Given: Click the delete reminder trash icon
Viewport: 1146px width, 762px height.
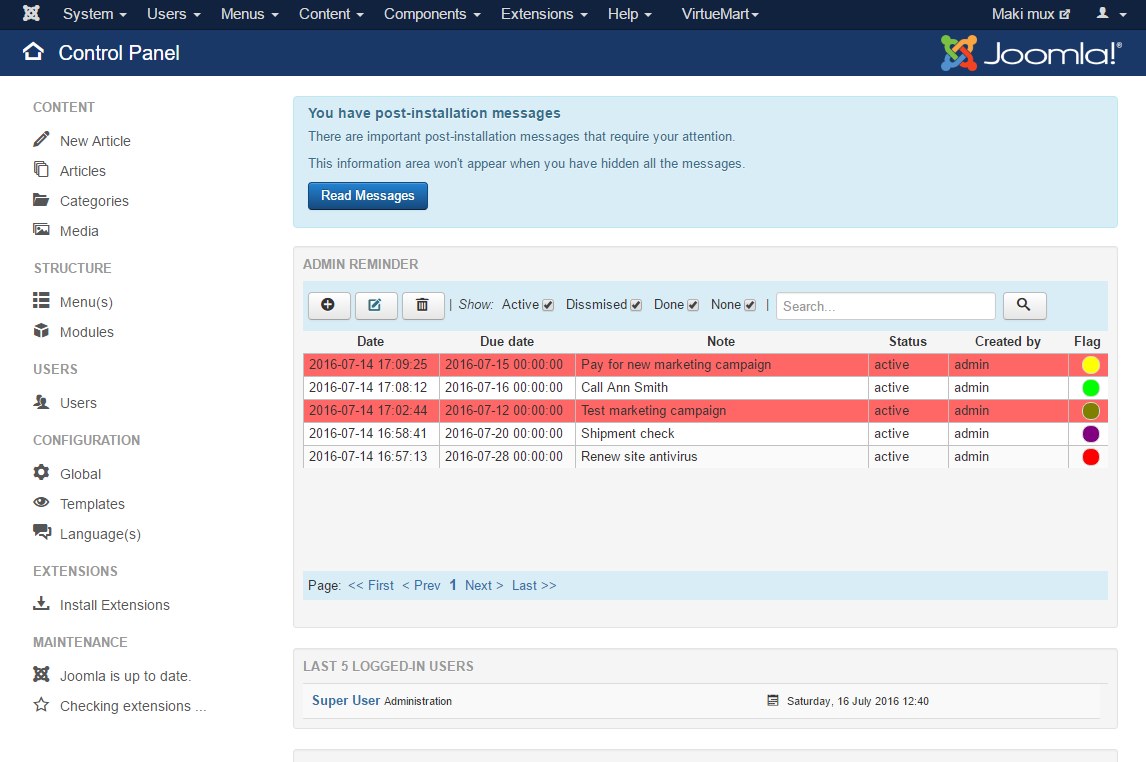Looking at the screenshot, I should [x=423, y=306].
